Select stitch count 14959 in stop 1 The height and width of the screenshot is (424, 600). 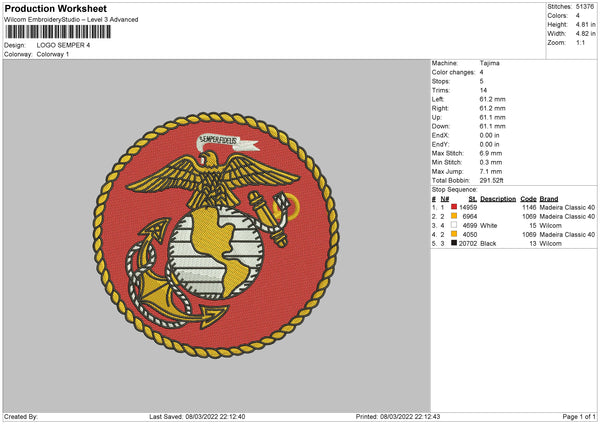[x=468, y=207]
